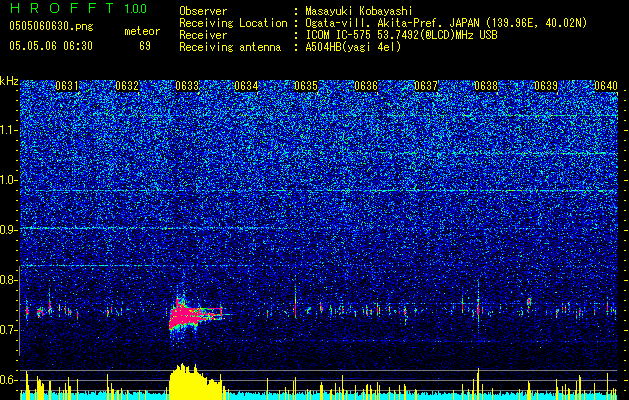Click the version number 1.00
The width and height of the screenshot is (629, 400).
pyautogui.click(x=136, y=9)
